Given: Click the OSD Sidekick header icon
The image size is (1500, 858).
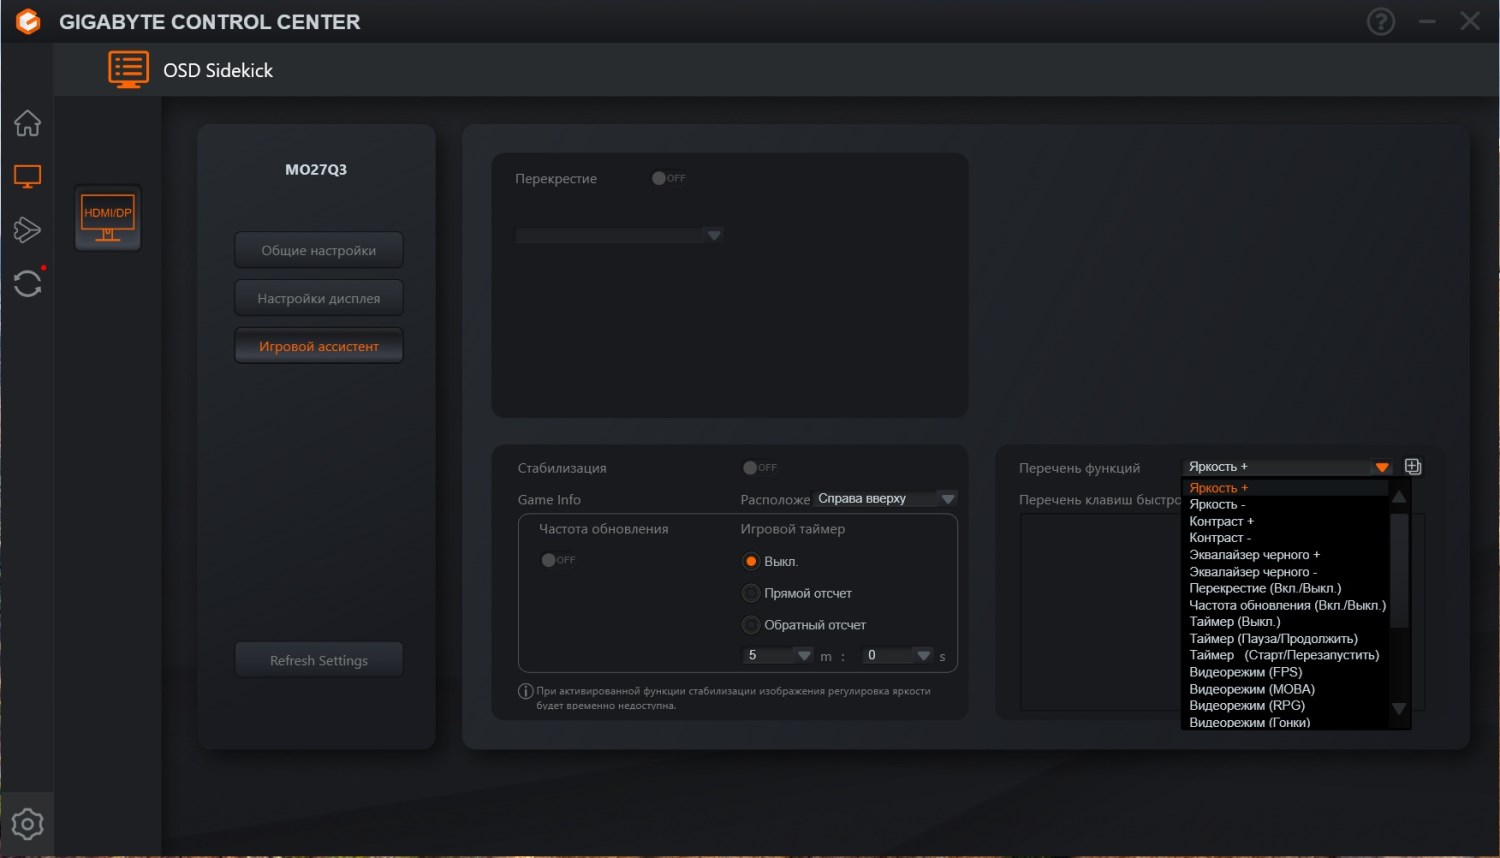Looking at the screenshot, I should pos(128,70).
